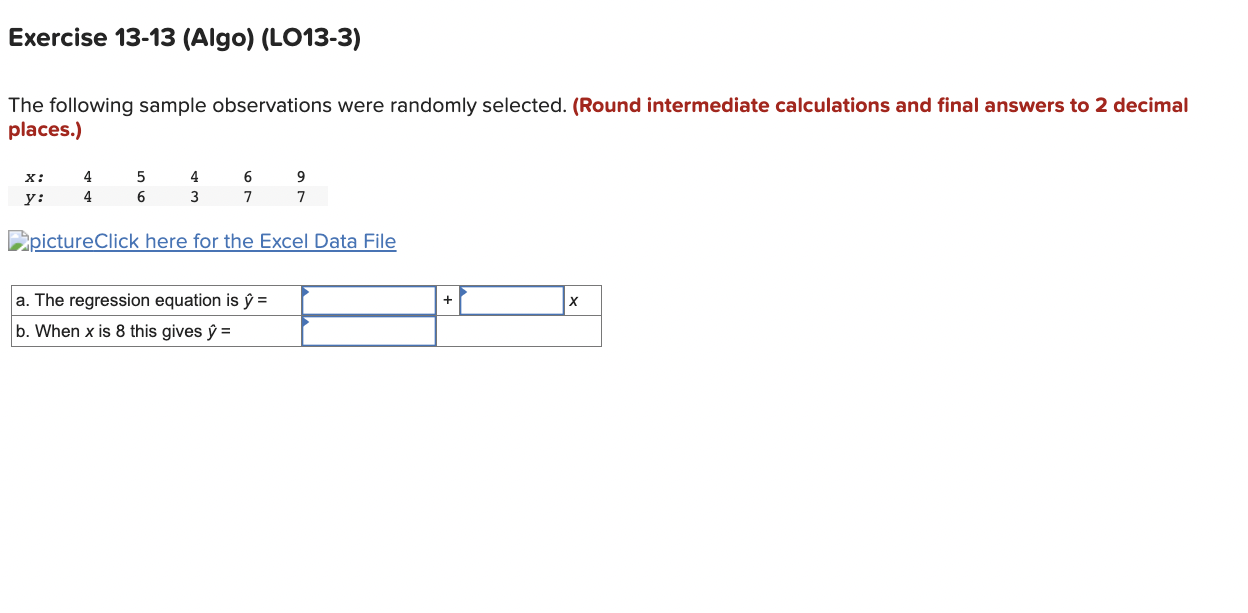Click the input box after the plus sign
1248x613 pixels.
coord(512,299)
